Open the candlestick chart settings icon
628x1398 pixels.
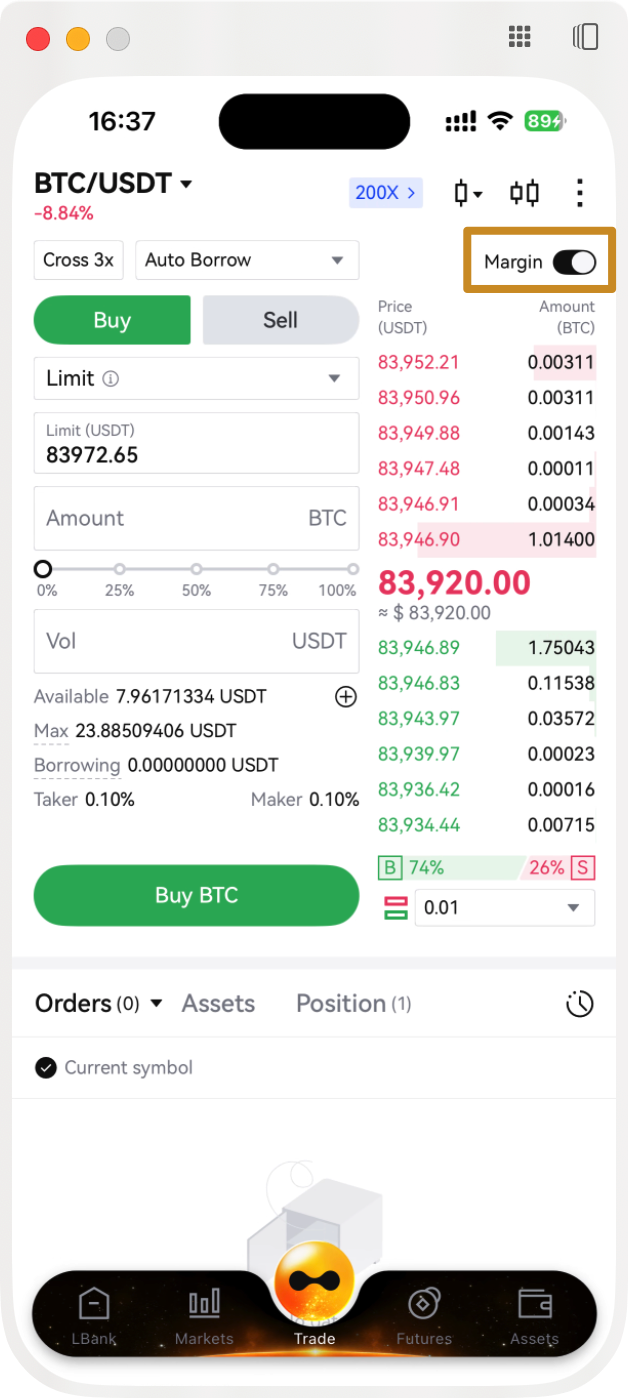(x=466, y=193)
